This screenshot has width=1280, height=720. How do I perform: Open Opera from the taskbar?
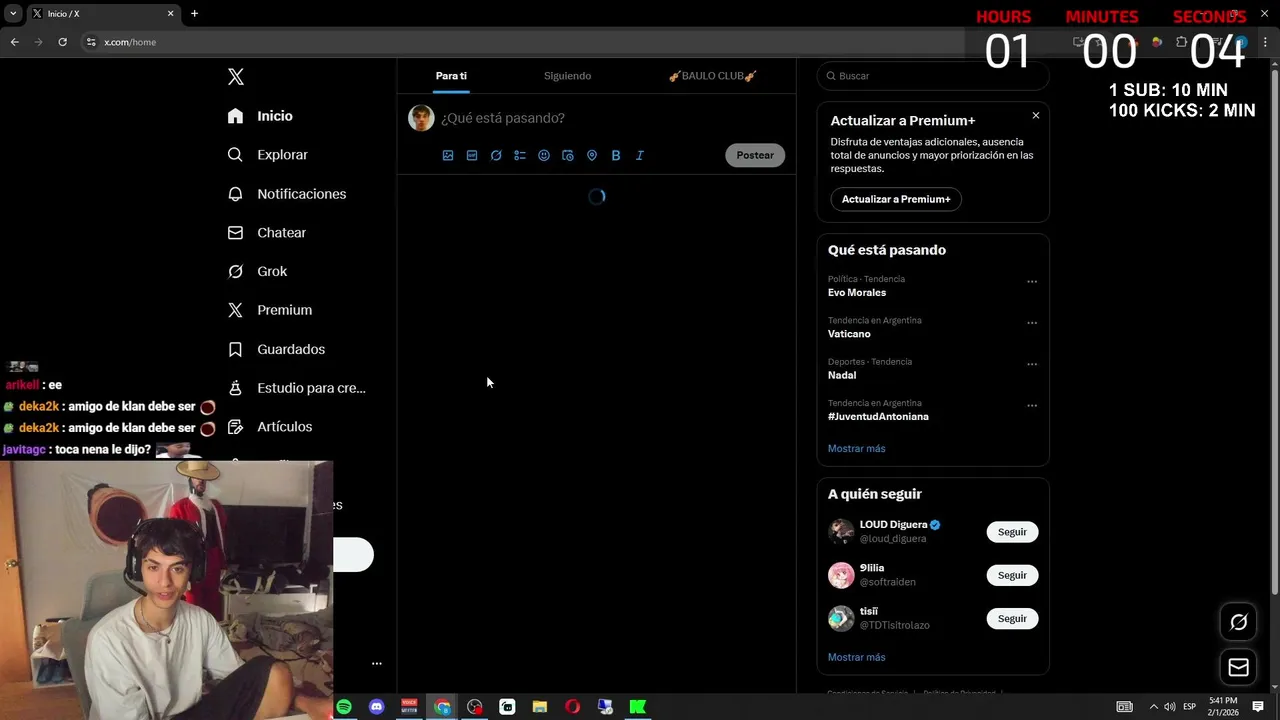coord(572,707)
